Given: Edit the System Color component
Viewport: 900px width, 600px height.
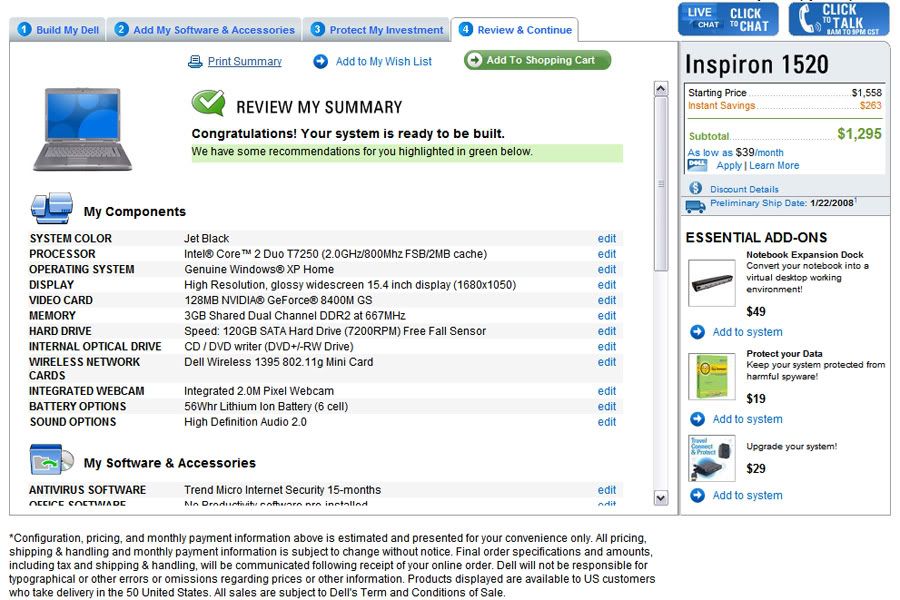Looking at the screenshot, I should pyautogui.click(x=607, y=238).
